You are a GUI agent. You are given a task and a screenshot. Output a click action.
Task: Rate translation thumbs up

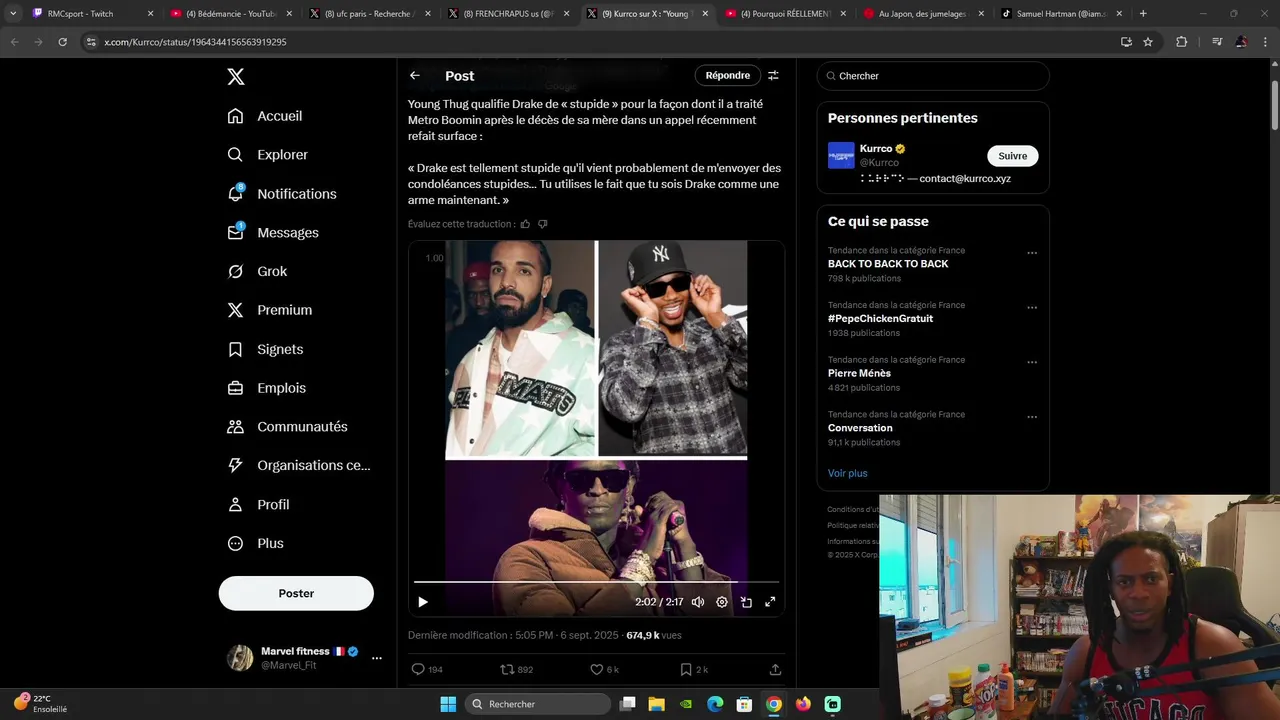point(525,224)
